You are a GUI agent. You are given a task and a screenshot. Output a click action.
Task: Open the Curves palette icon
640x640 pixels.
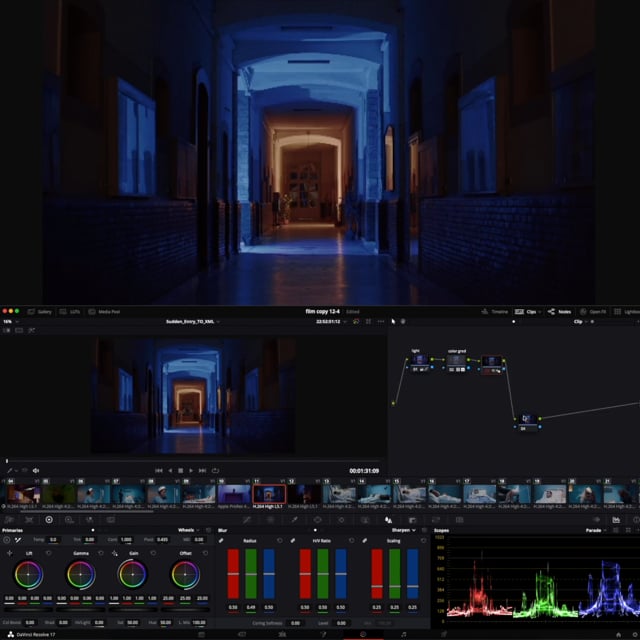(x=247, y=520)
